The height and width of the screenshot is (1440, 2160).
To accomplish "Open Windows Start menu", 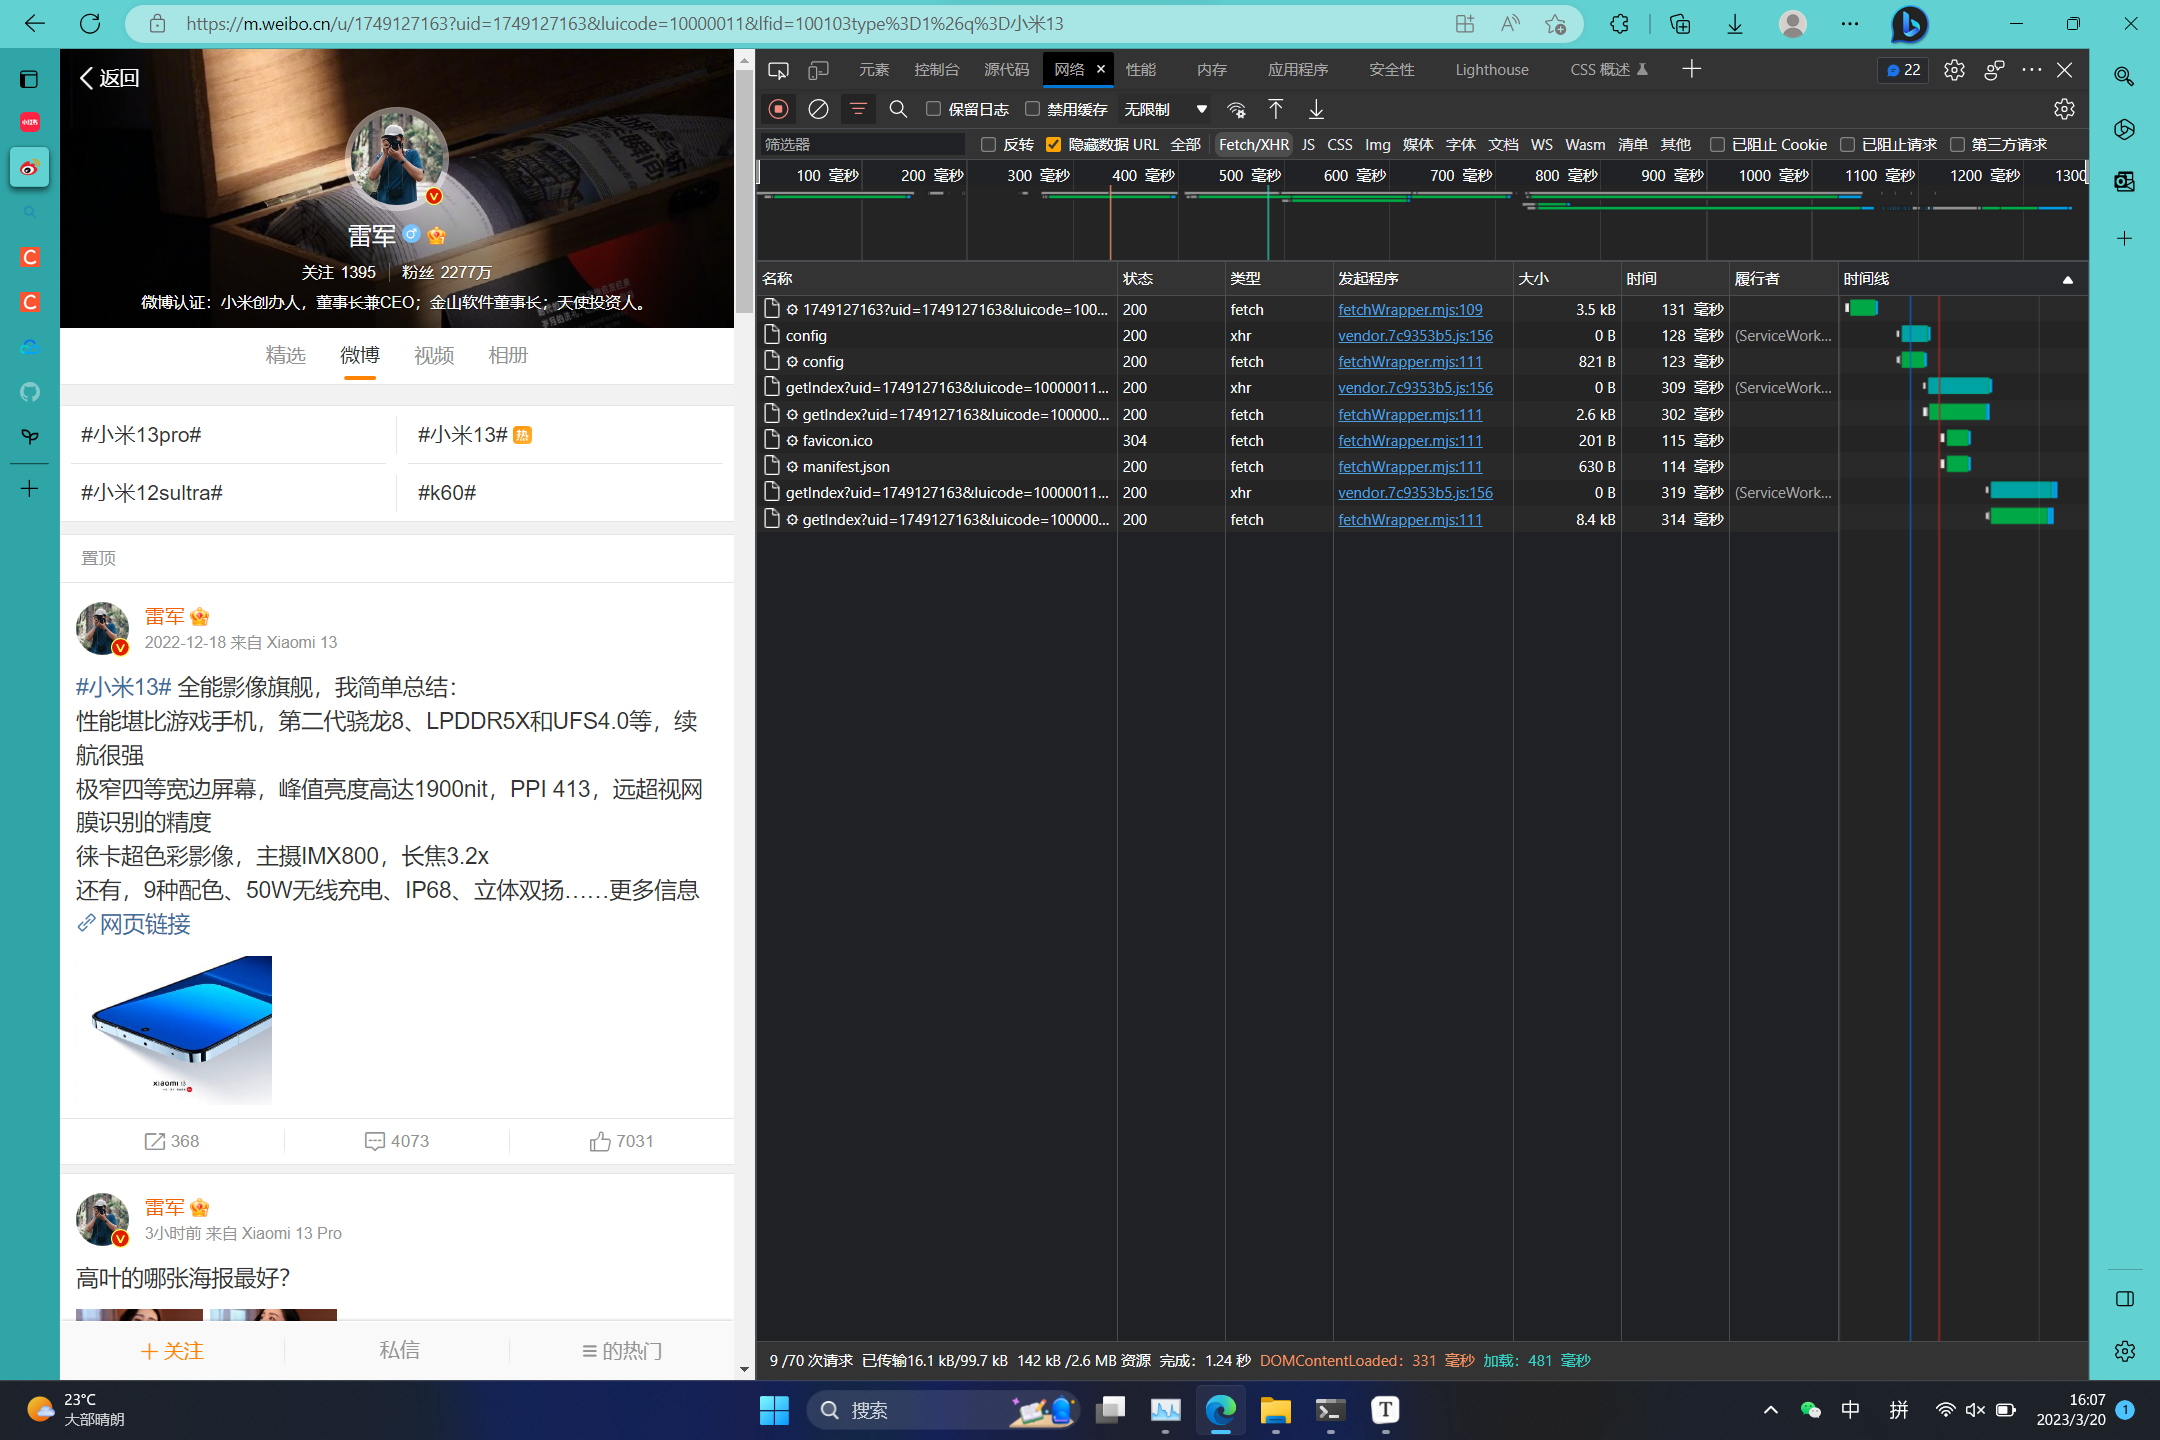I will [x=774, y=1410].
